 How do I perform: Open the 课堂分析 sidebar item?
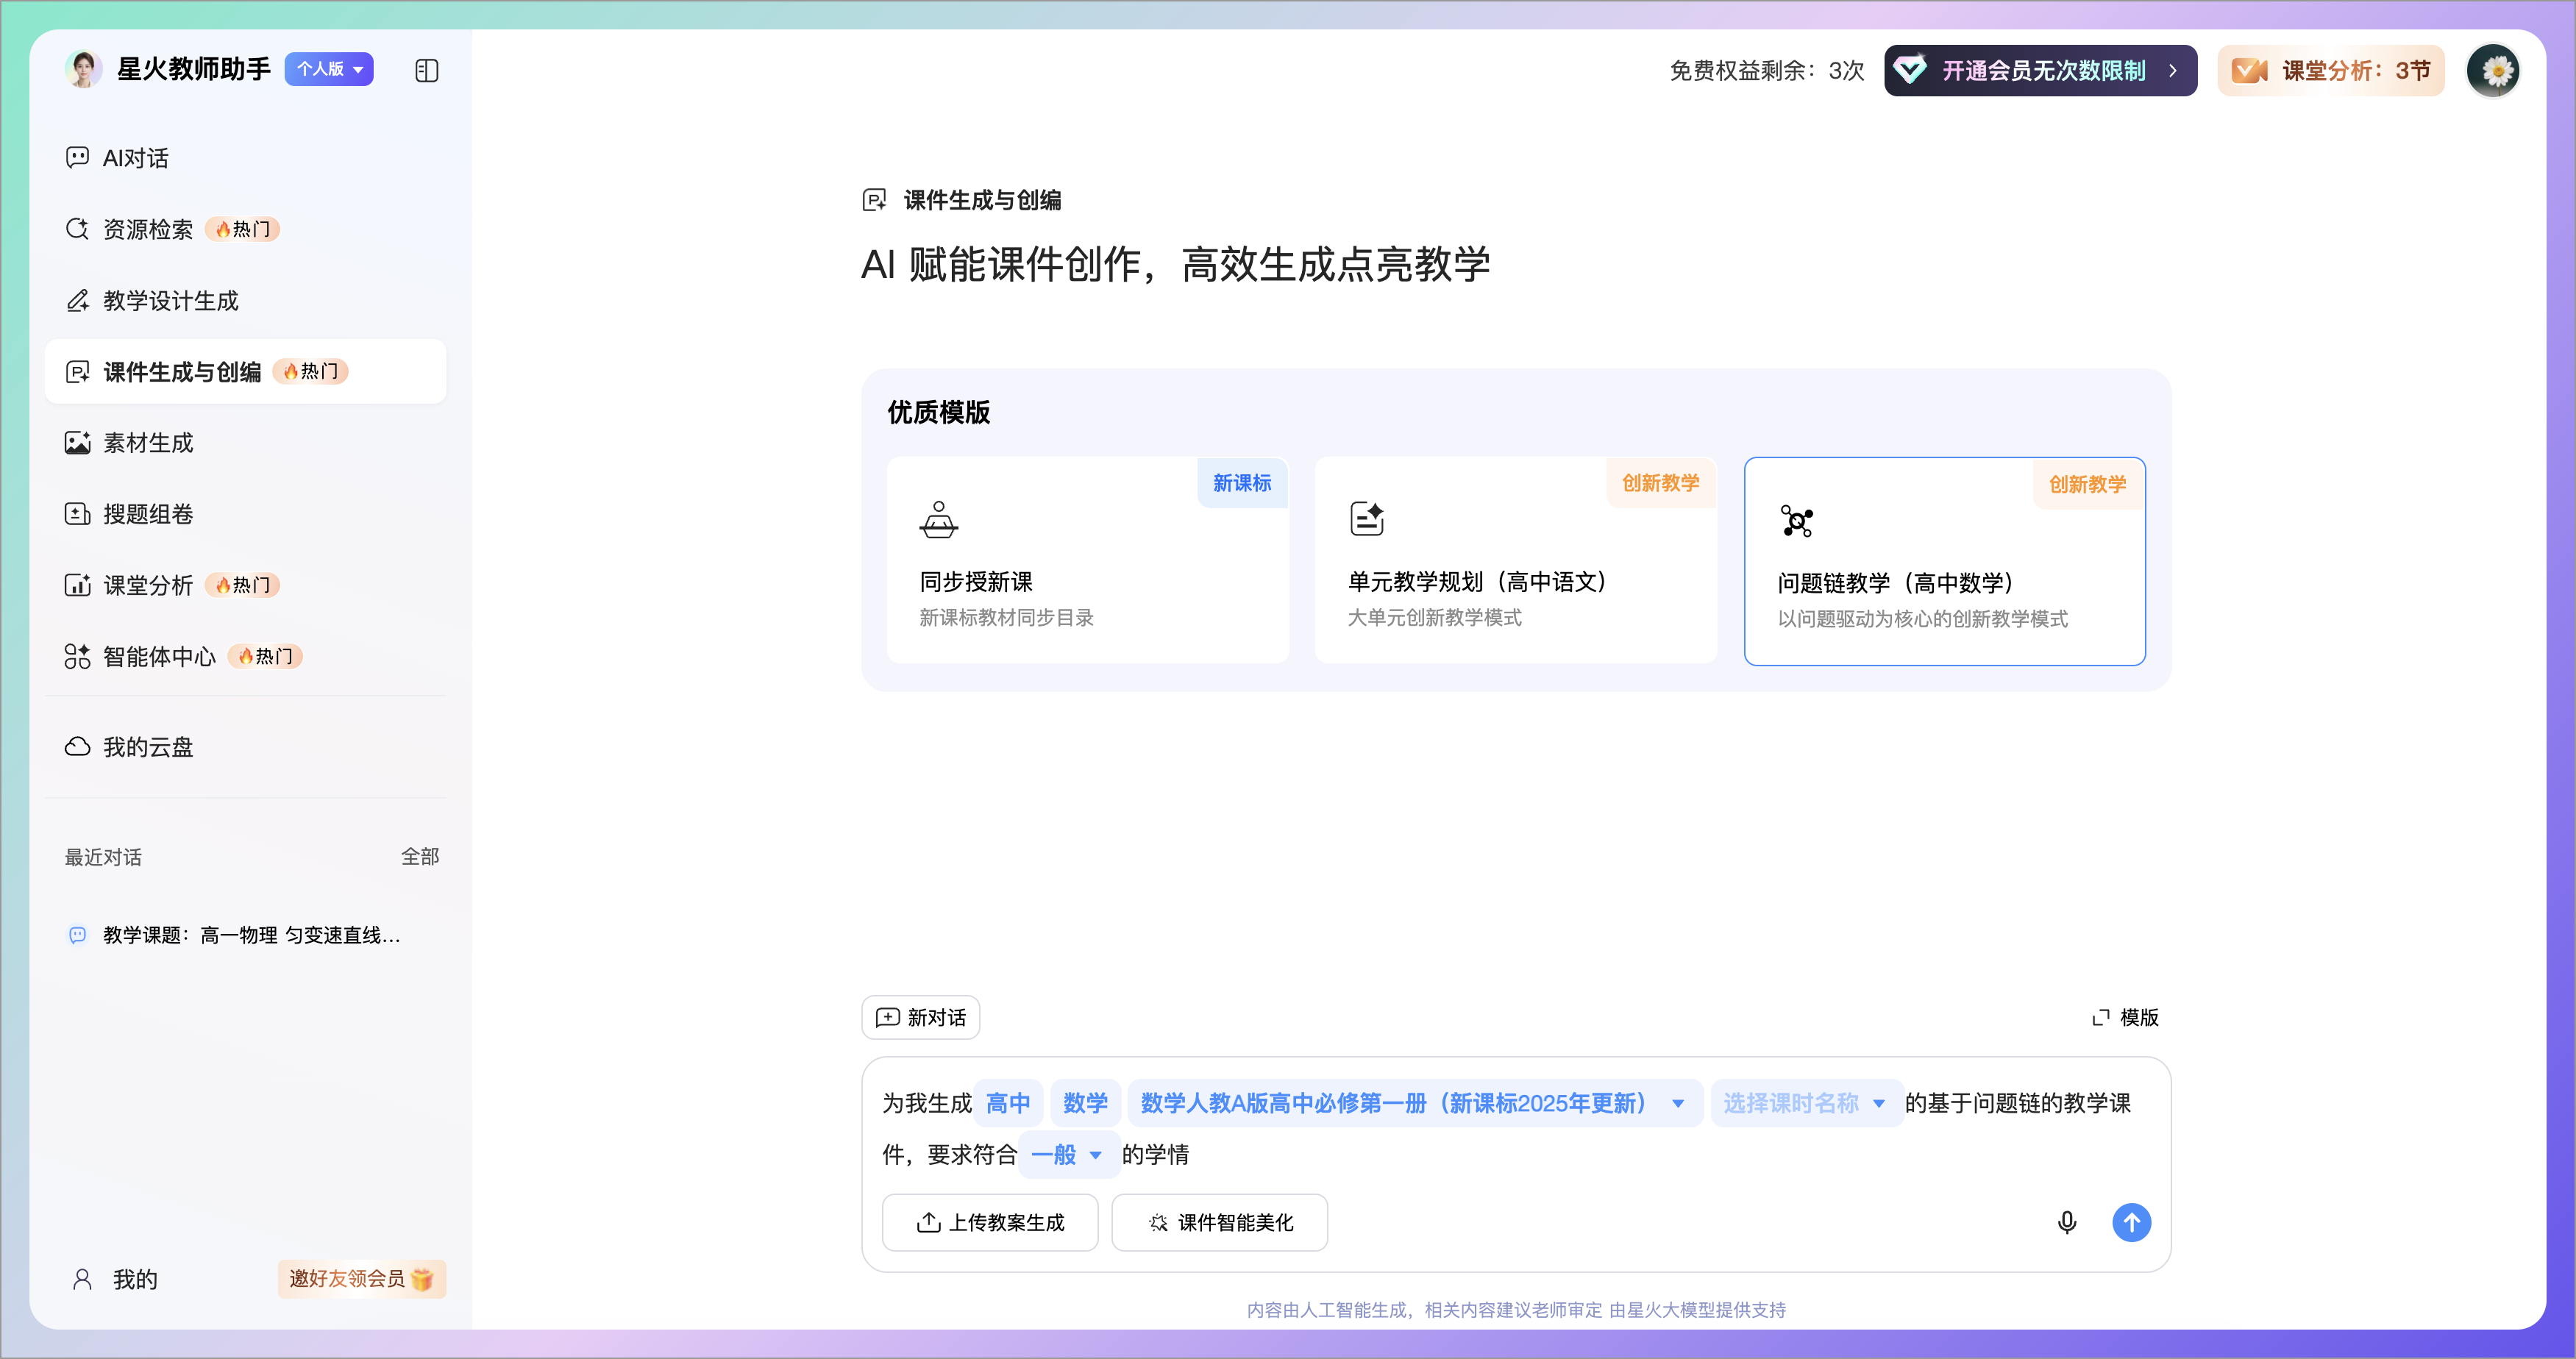(148, 585)
